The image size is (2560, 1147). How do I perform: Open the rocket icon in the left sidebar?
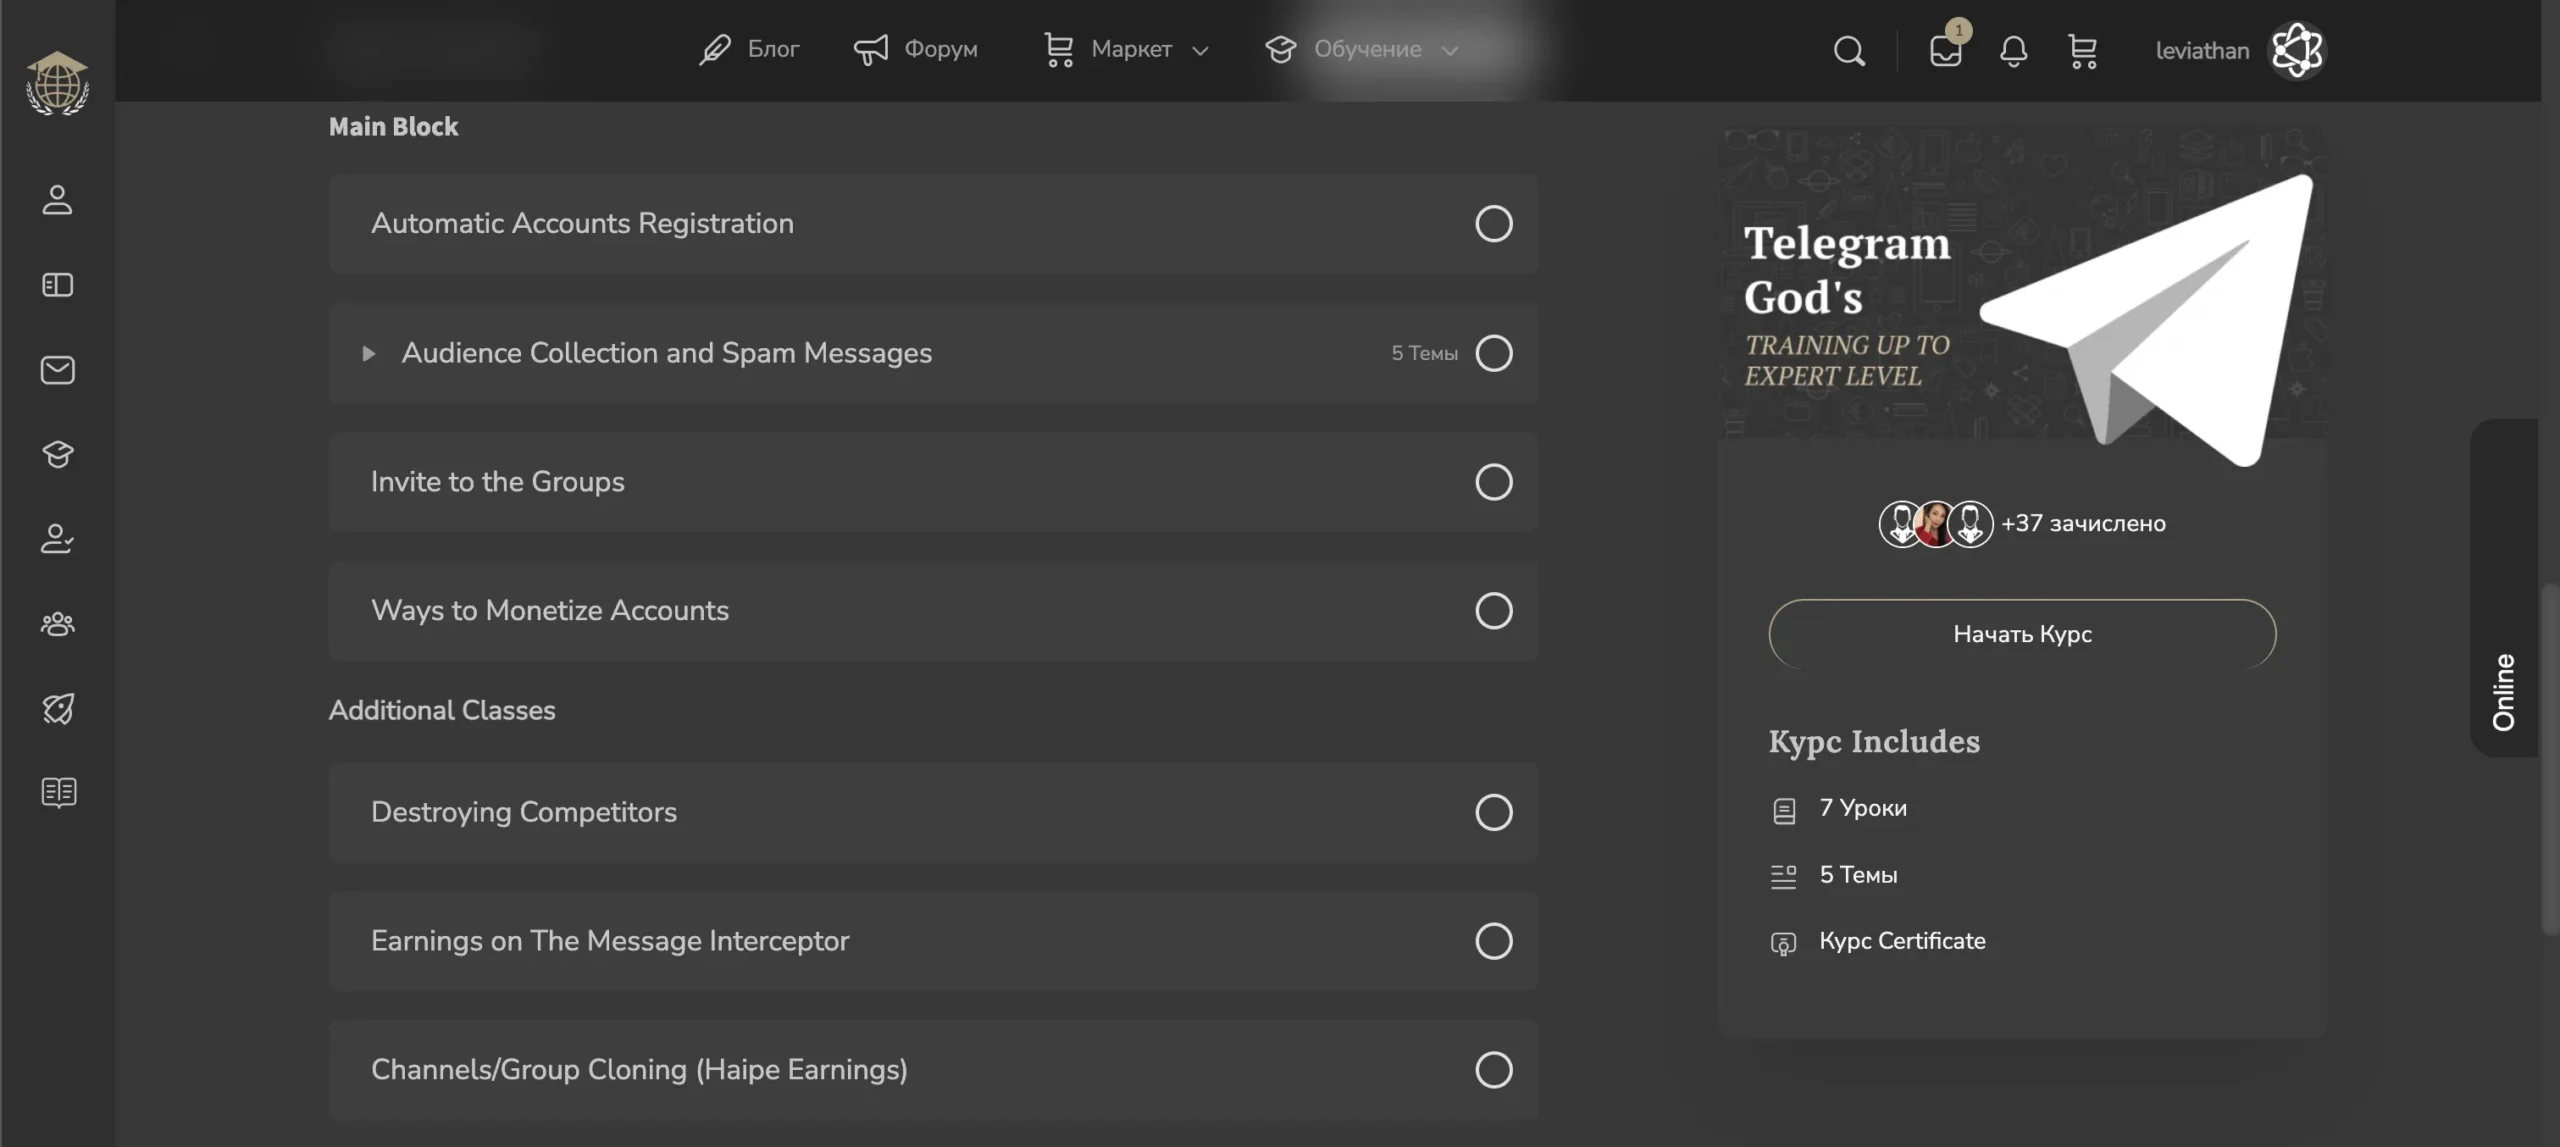click(57, 708)
